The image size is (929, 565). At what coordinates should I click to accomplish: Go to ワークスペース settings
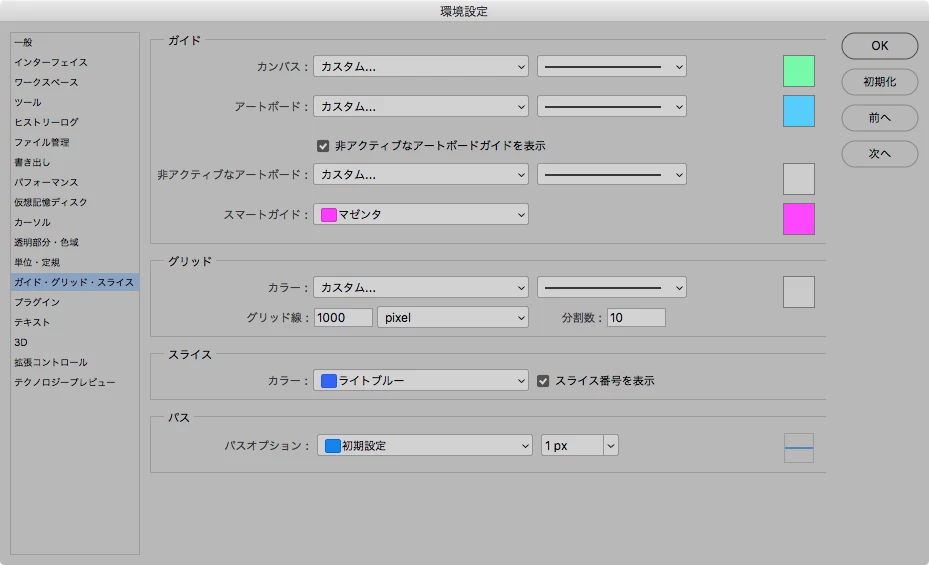[46, 82]
